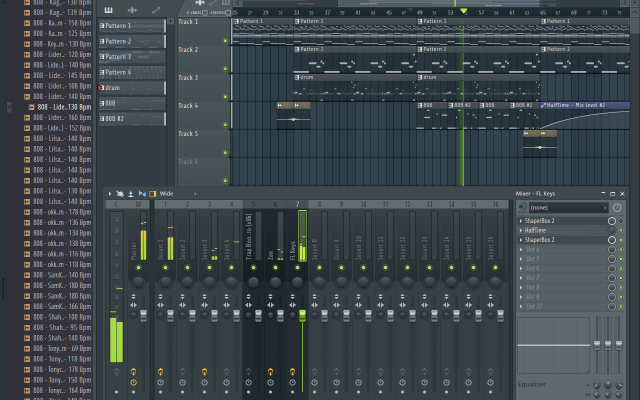The height and width of the screenshot is (400, 640).
Task: Open Slot 7 effect menu arrow
Action: (x=521, y=278)
